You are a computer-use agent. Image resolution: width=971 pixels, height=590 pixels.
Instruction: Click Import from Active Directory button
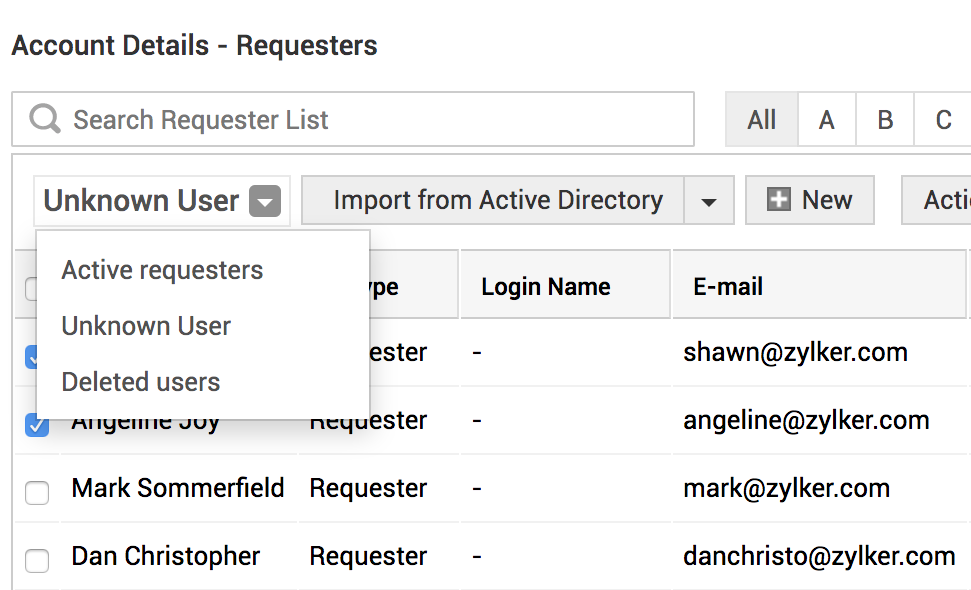click(x=497, y=200)
